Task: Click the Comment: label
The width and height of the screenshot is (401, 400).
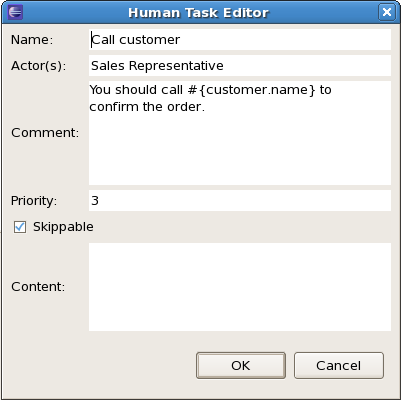Action: [45, 133]
